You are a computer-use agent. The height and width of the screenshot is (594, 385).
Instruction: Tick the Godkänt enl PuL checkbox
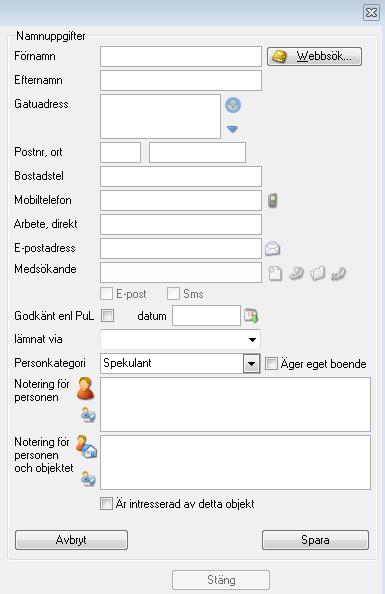pyautogui.click(x=108, y=316)
